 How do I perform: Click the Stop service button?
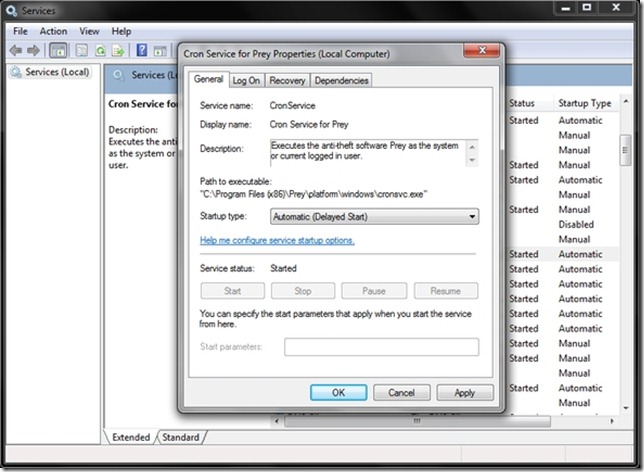pos(303,291)
